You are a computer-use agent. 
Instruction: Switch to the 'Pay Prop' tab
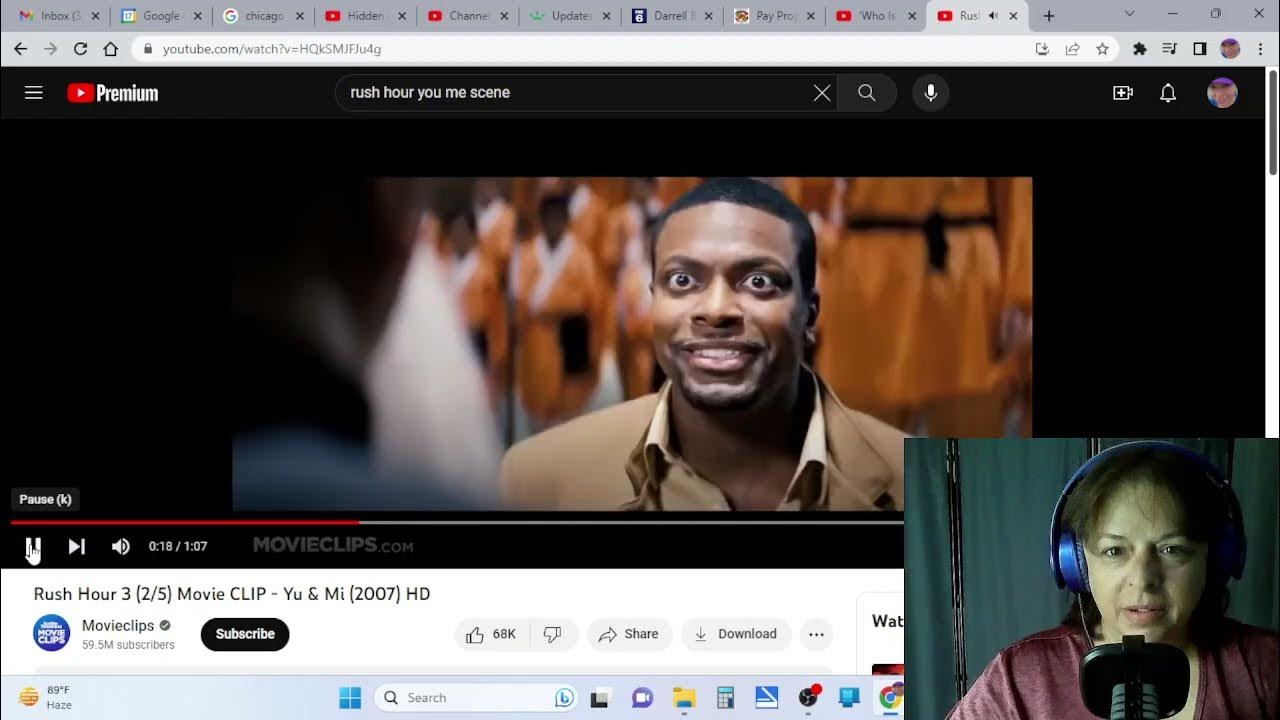(772, 16)
